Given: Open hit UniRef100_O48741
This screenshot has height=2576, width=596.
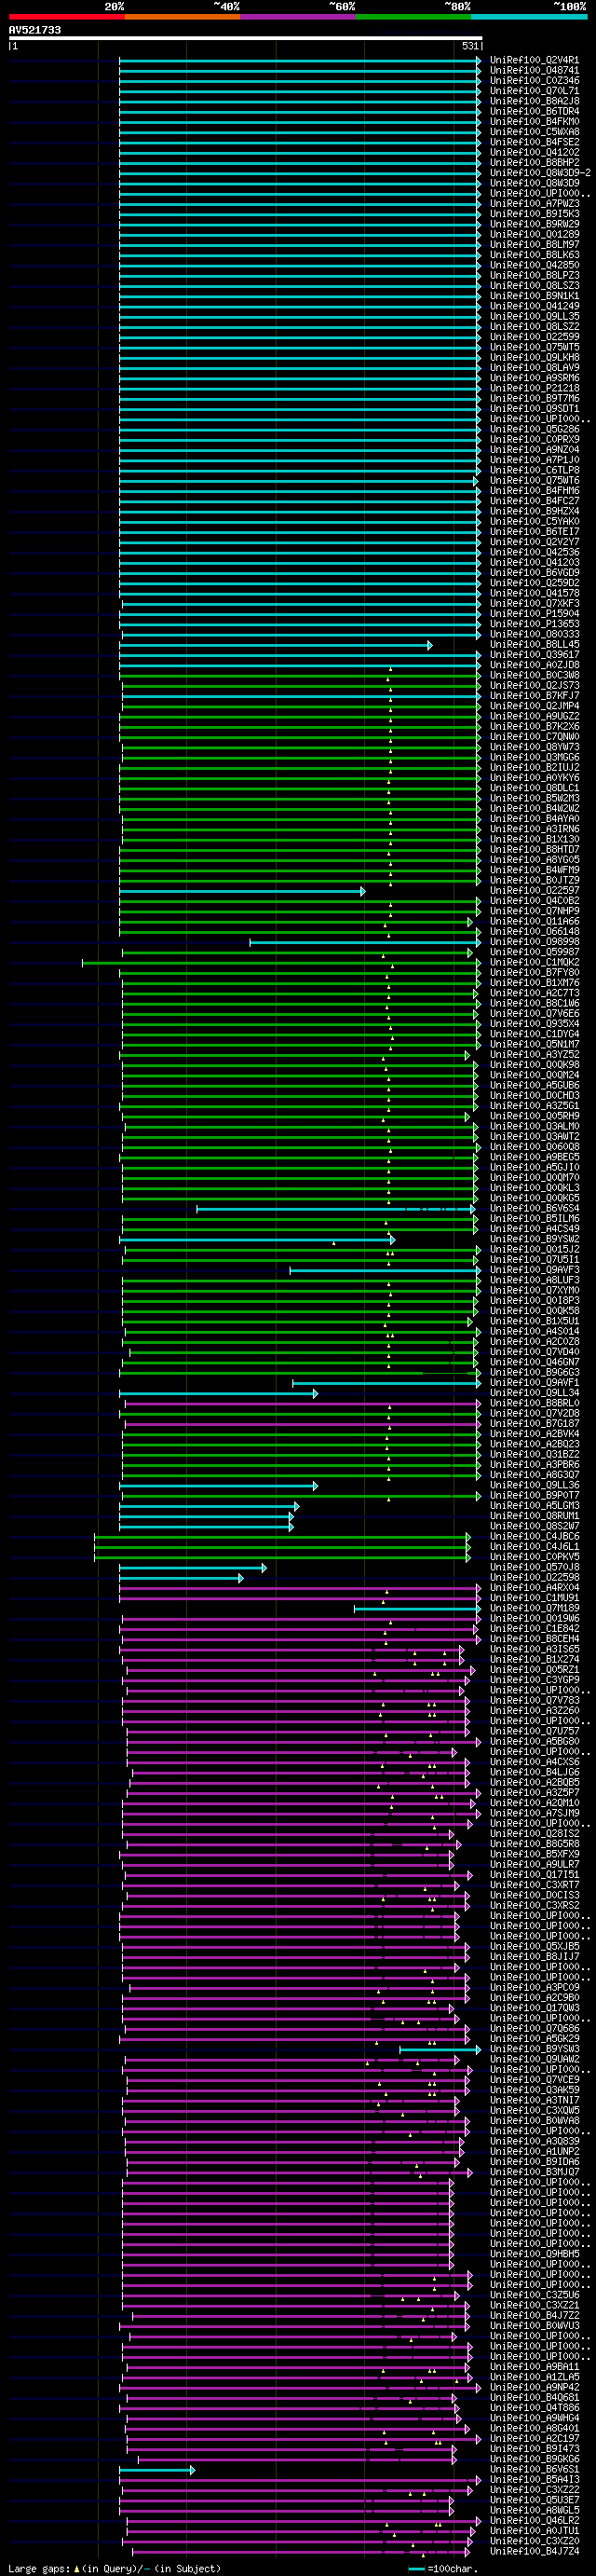Looking at the screenshot, I should click(x=534, y=70).
